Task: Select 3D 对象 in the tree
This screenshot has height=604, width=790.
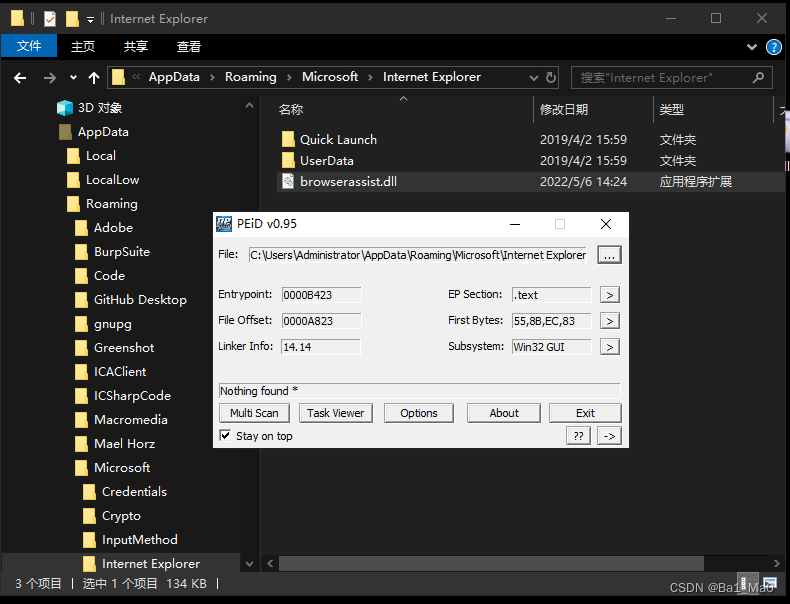Action: tap(100, 108)
